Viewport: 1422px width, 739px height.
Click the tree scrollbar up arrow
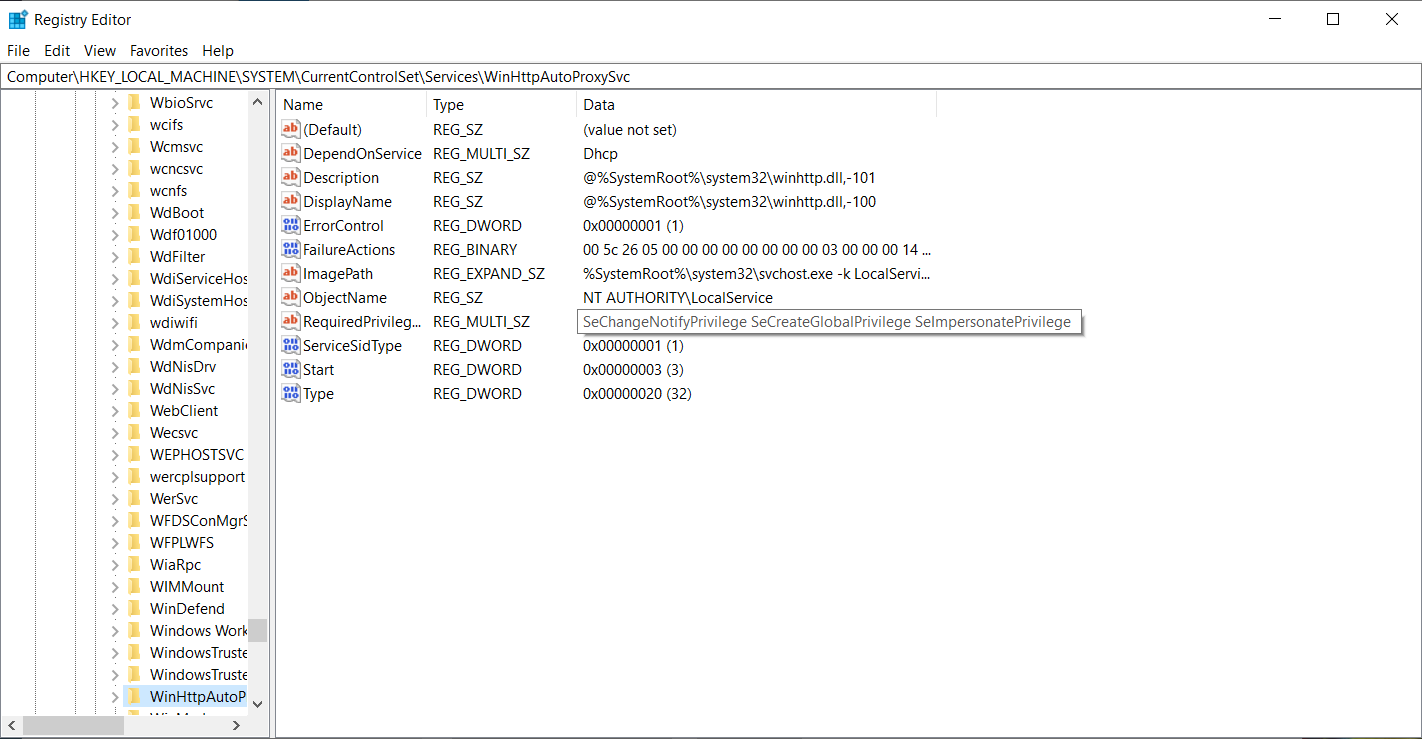click(x=257, y=102)
